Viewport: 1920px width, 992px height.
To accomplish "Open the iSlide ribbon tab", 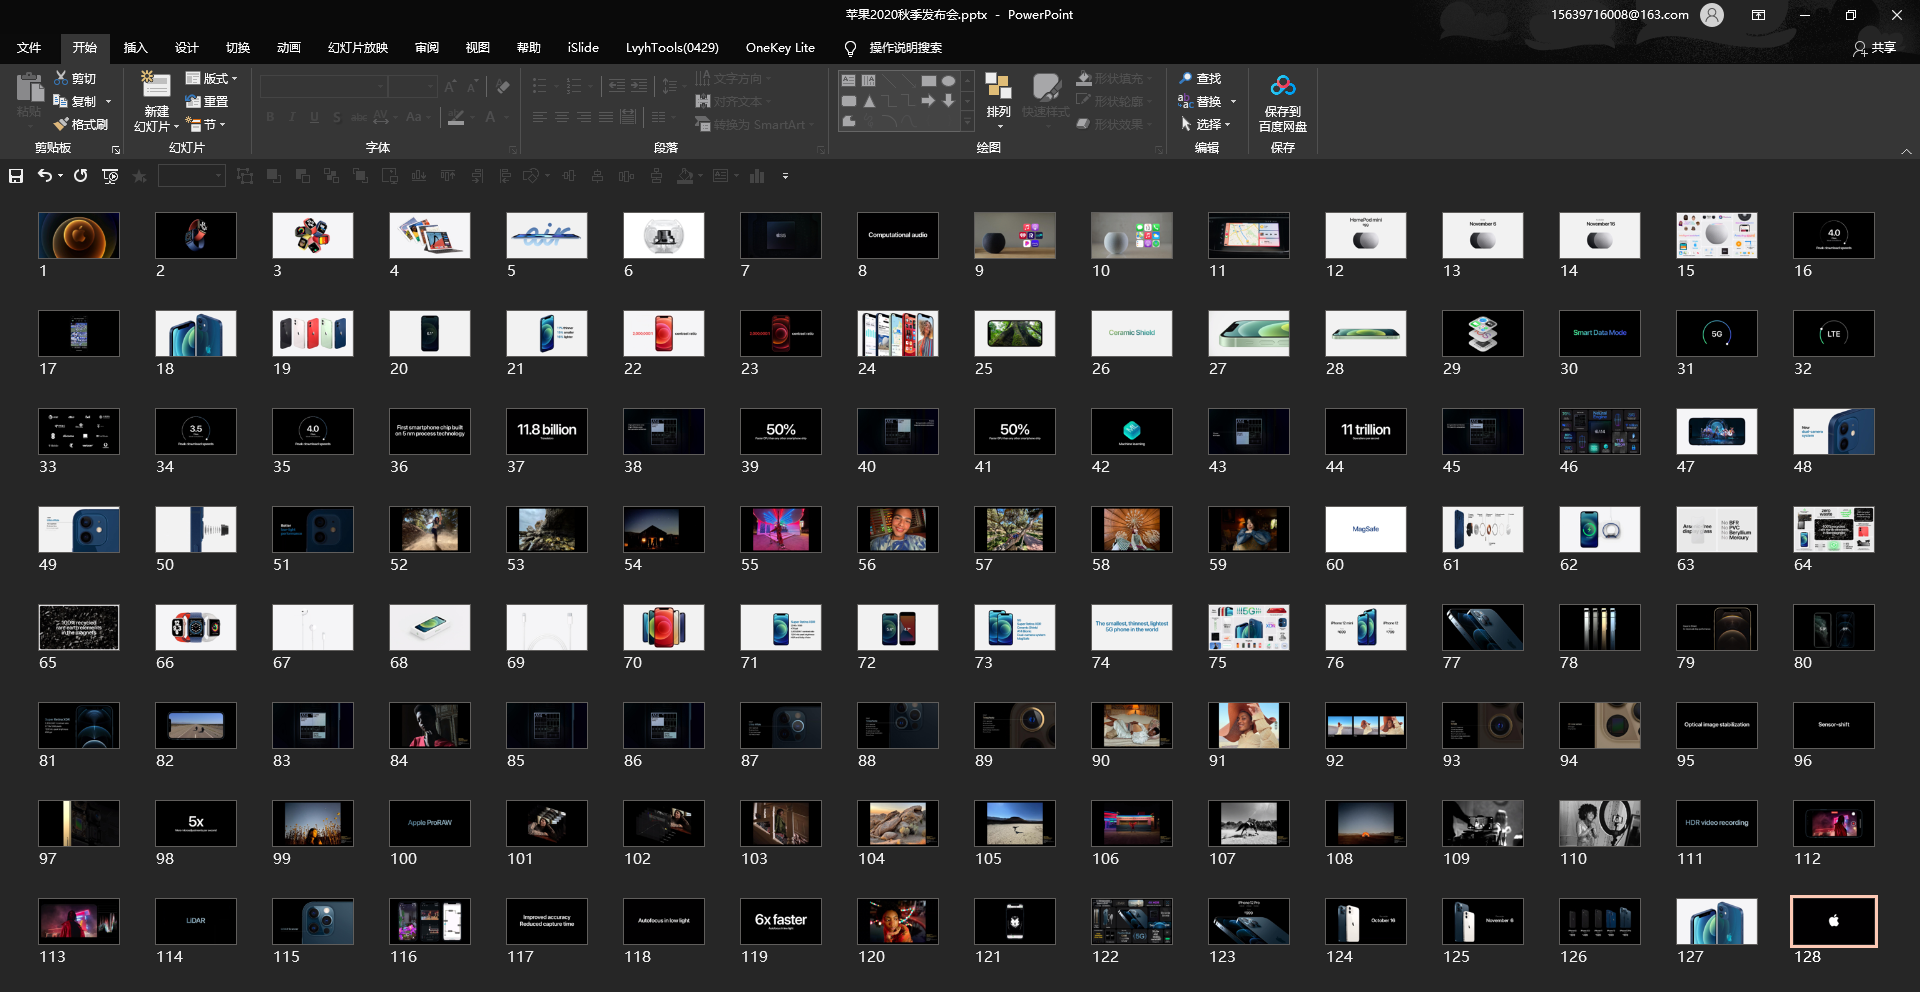I will pos(583,47).
